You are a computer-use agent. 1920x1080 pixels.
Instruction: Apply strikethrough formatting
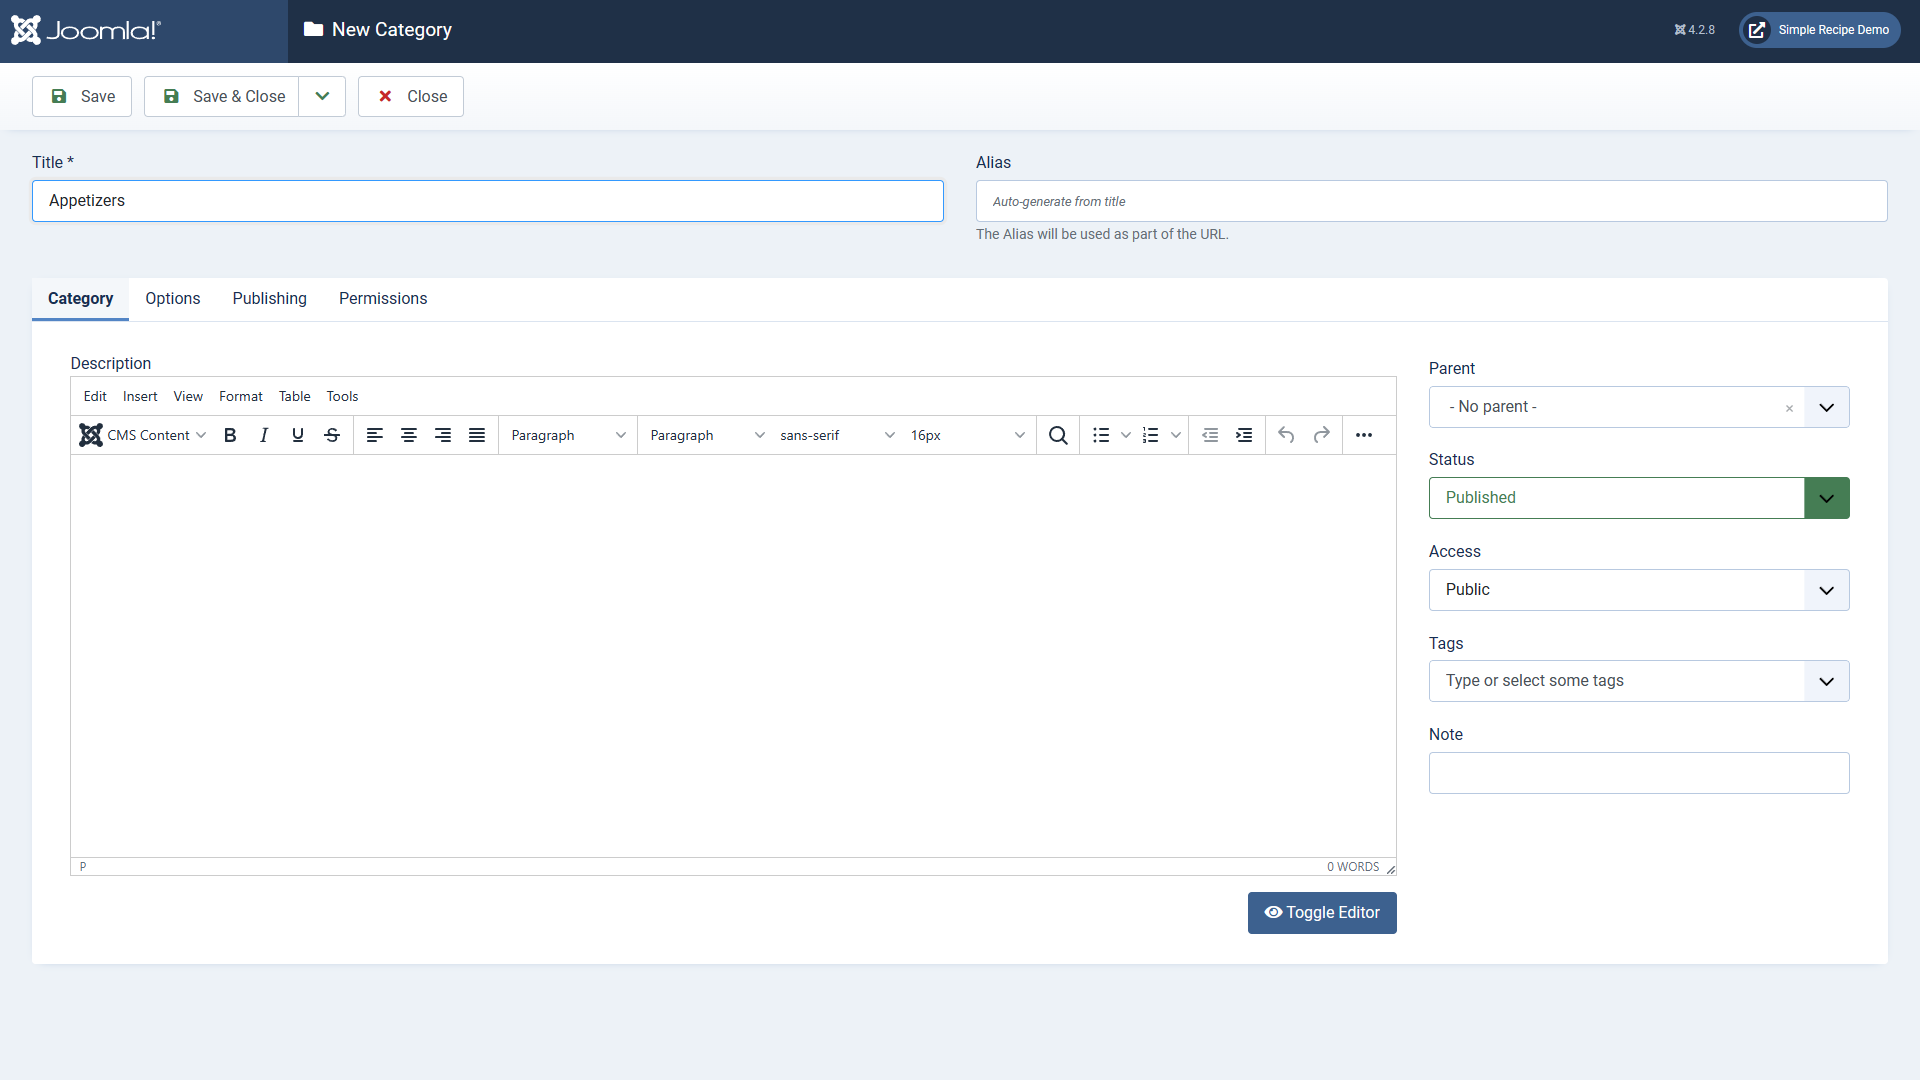coord(332,435)
